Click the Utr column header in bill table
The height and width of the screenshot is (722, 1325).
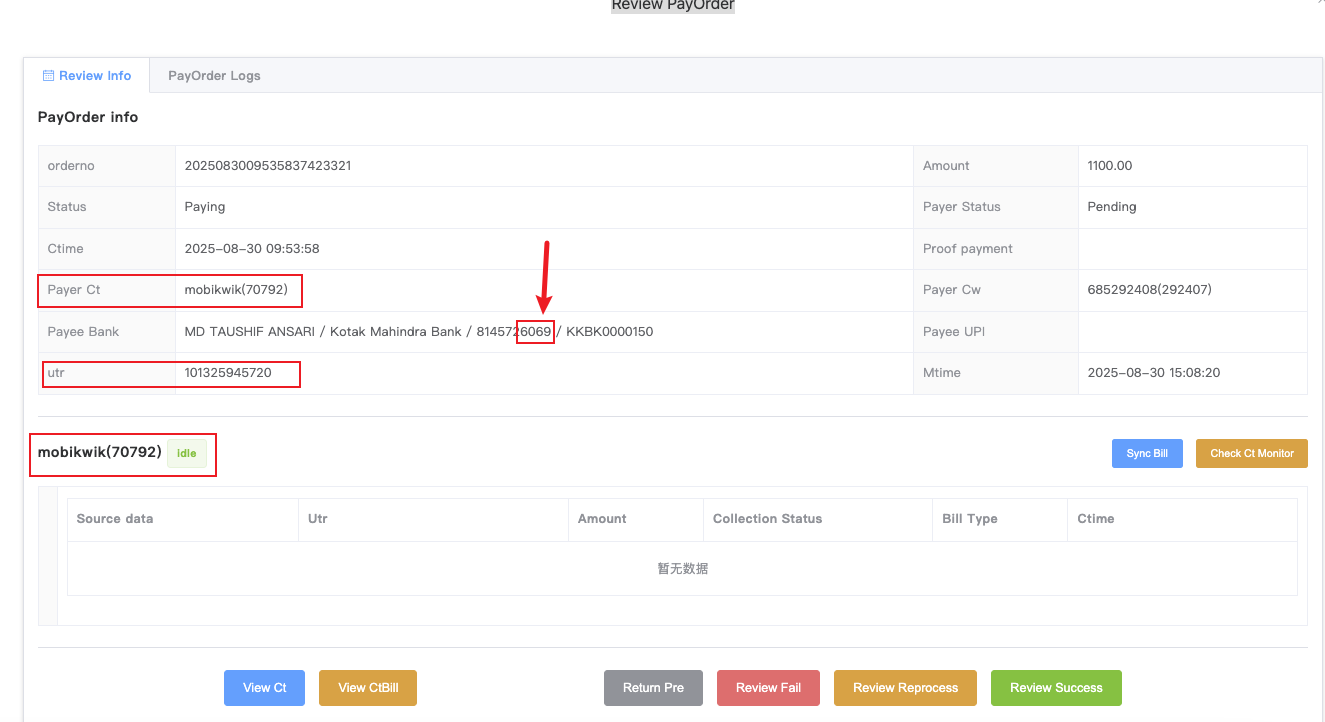[318, 519]
